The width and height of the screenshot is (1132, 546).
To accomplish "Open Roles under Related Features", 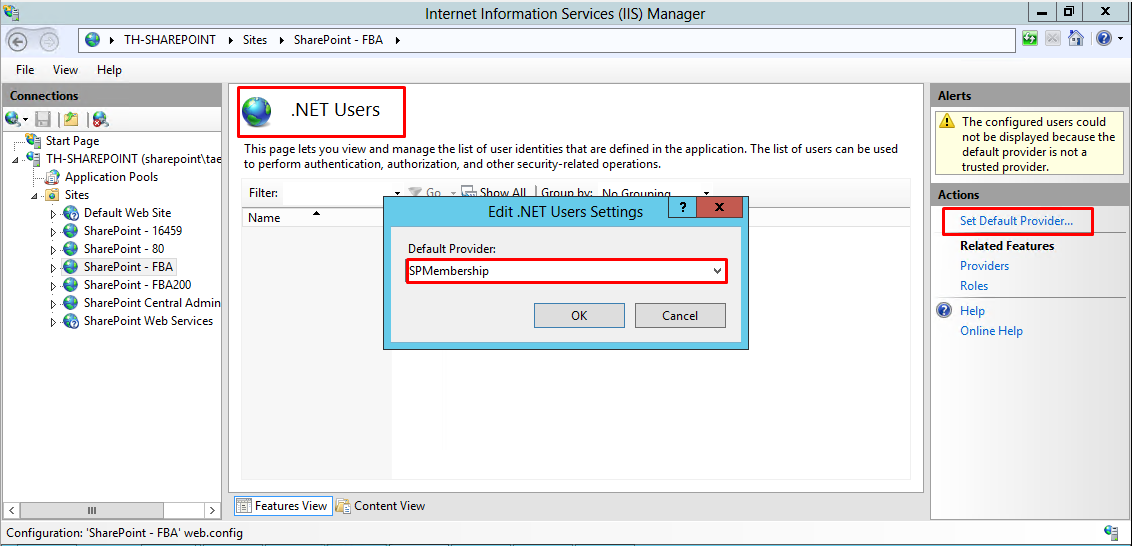I will point(974,286).
